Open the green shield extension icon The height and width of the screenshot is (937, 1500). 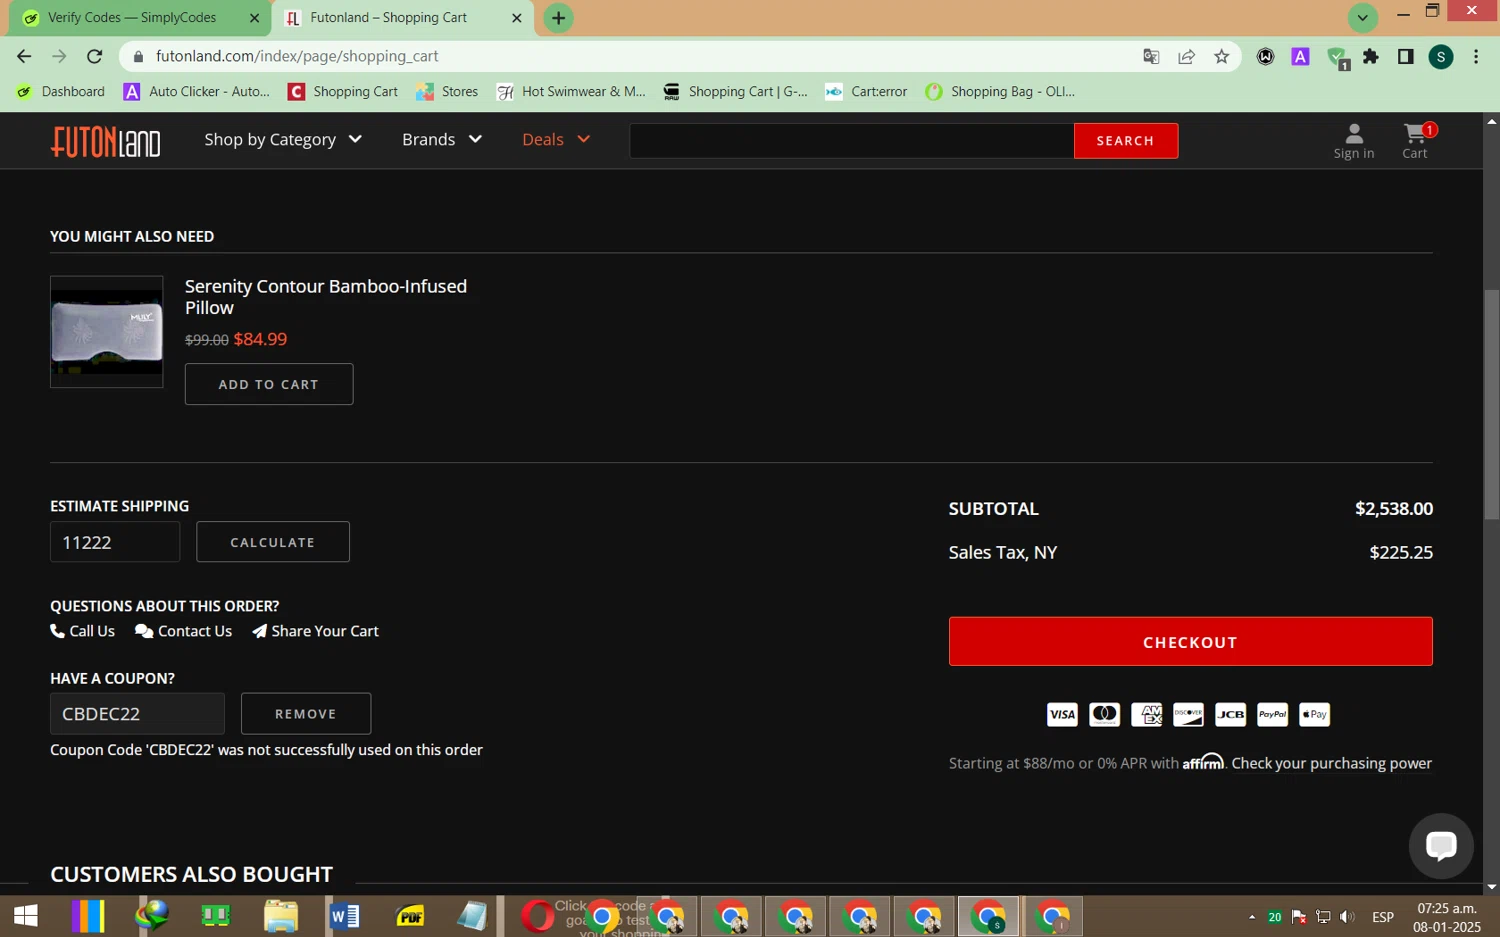pos(1337,58)
